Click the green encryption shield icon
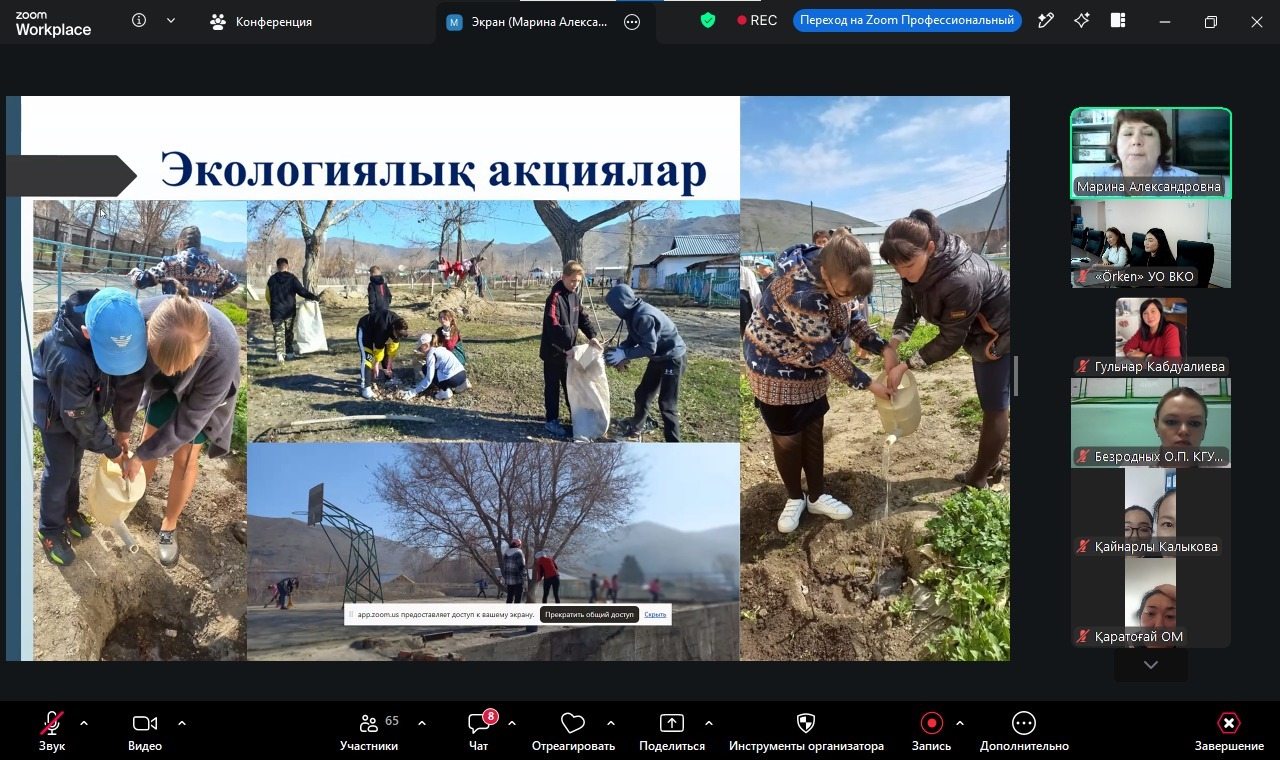 pyautogui.click(x=708, y=20)
